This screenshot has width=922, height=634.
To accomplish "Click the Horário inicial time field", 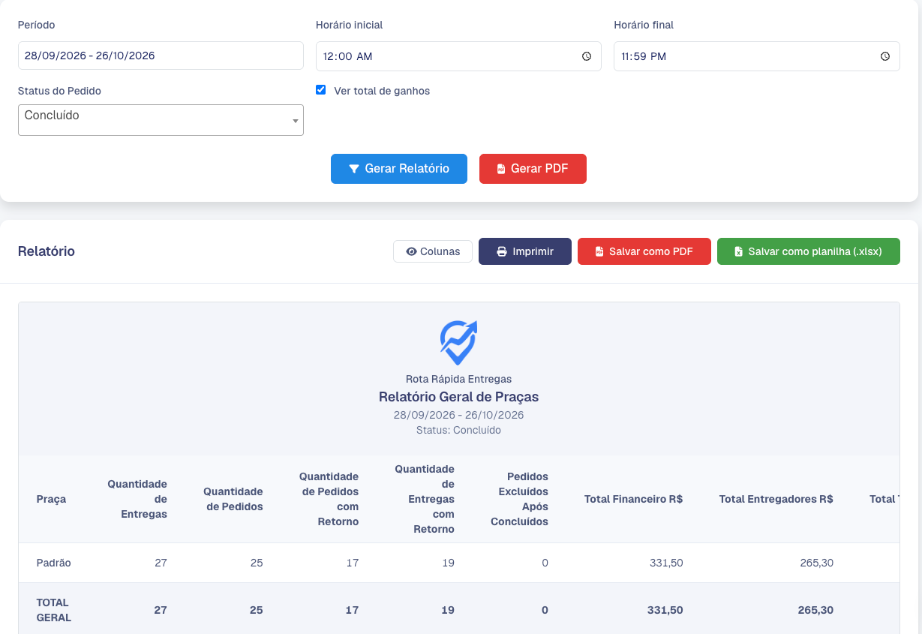I will pyautogui.click(x=459, y=56).
